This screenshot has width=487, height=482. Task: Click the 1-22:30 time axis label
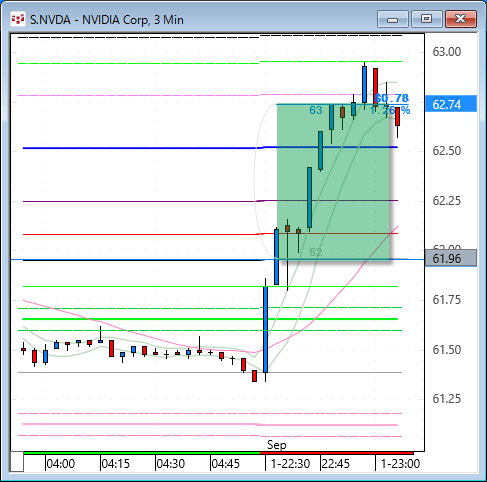click(290, 464)
